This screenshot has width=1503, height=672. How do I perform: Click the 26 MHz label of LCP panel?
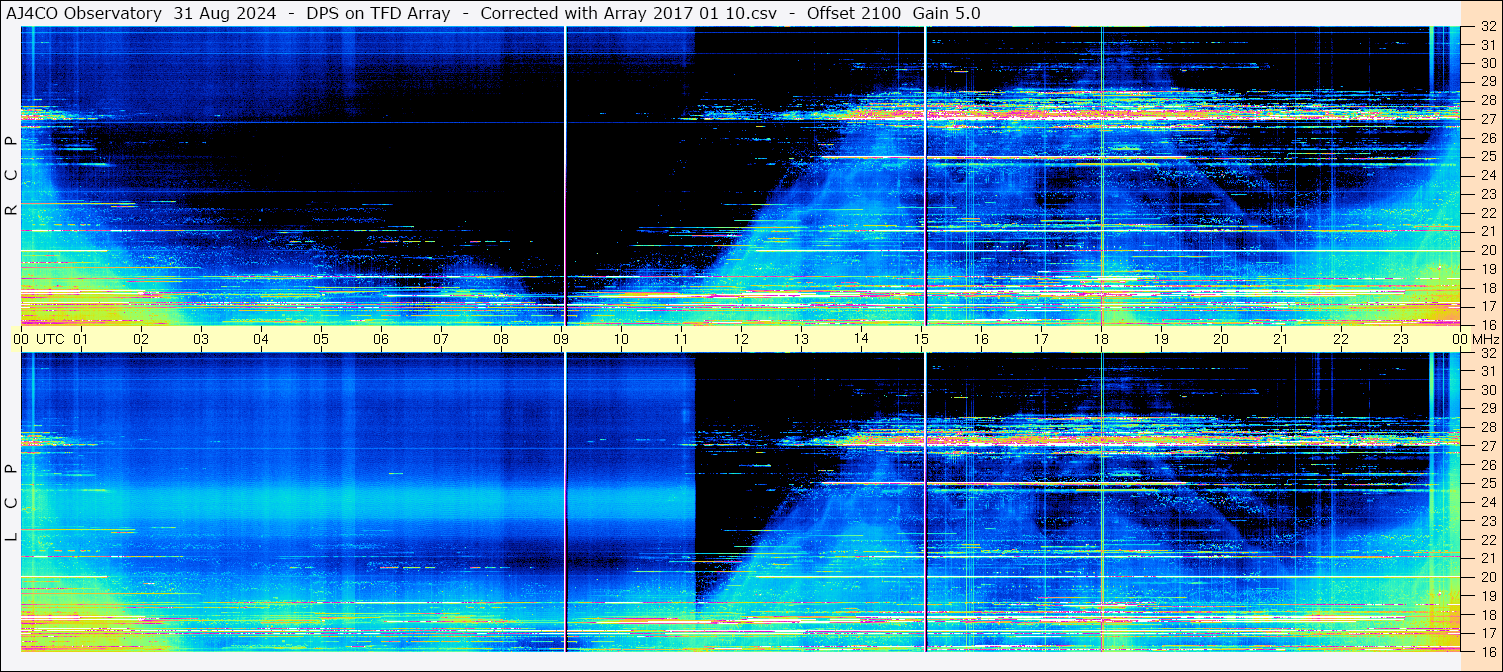click(1487, 465)
